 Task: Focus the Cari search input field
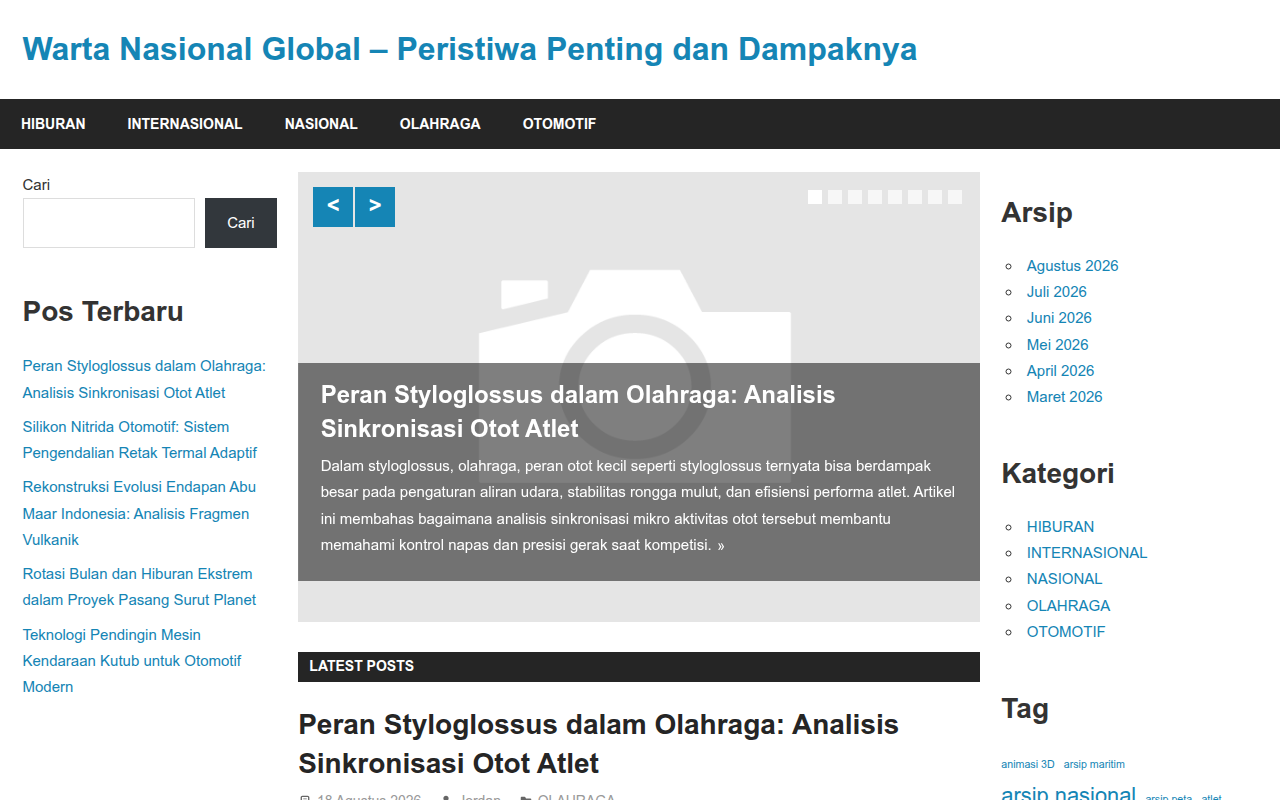click(109, 223)
